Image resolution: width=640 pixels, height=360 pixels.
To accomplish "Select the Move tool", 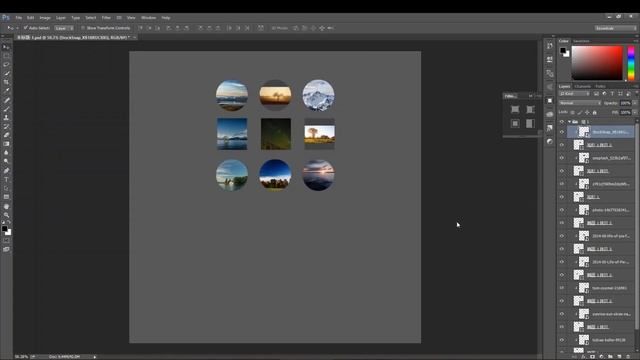I will click(6, 47).
